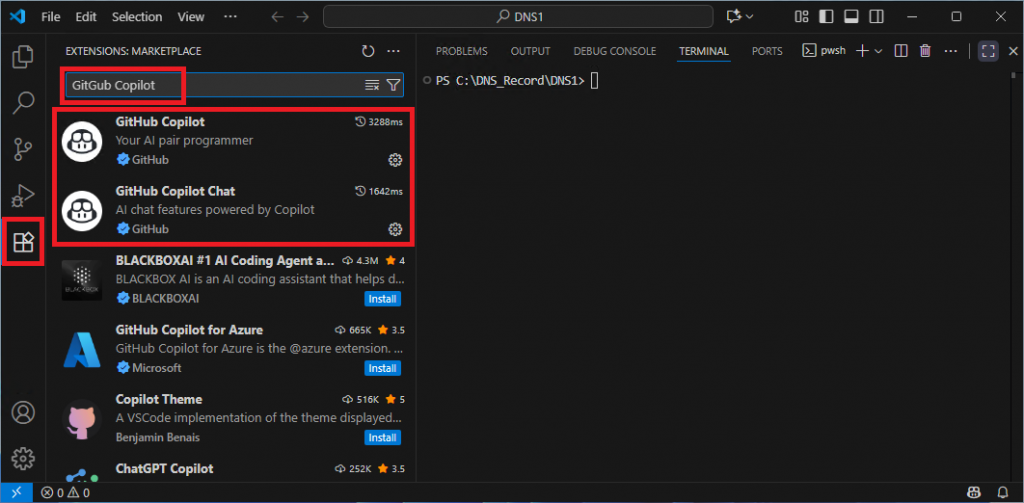Screen dimensions: 1024x503
Task: Open errors and warnings status item
Action: (x=65, y=493)
